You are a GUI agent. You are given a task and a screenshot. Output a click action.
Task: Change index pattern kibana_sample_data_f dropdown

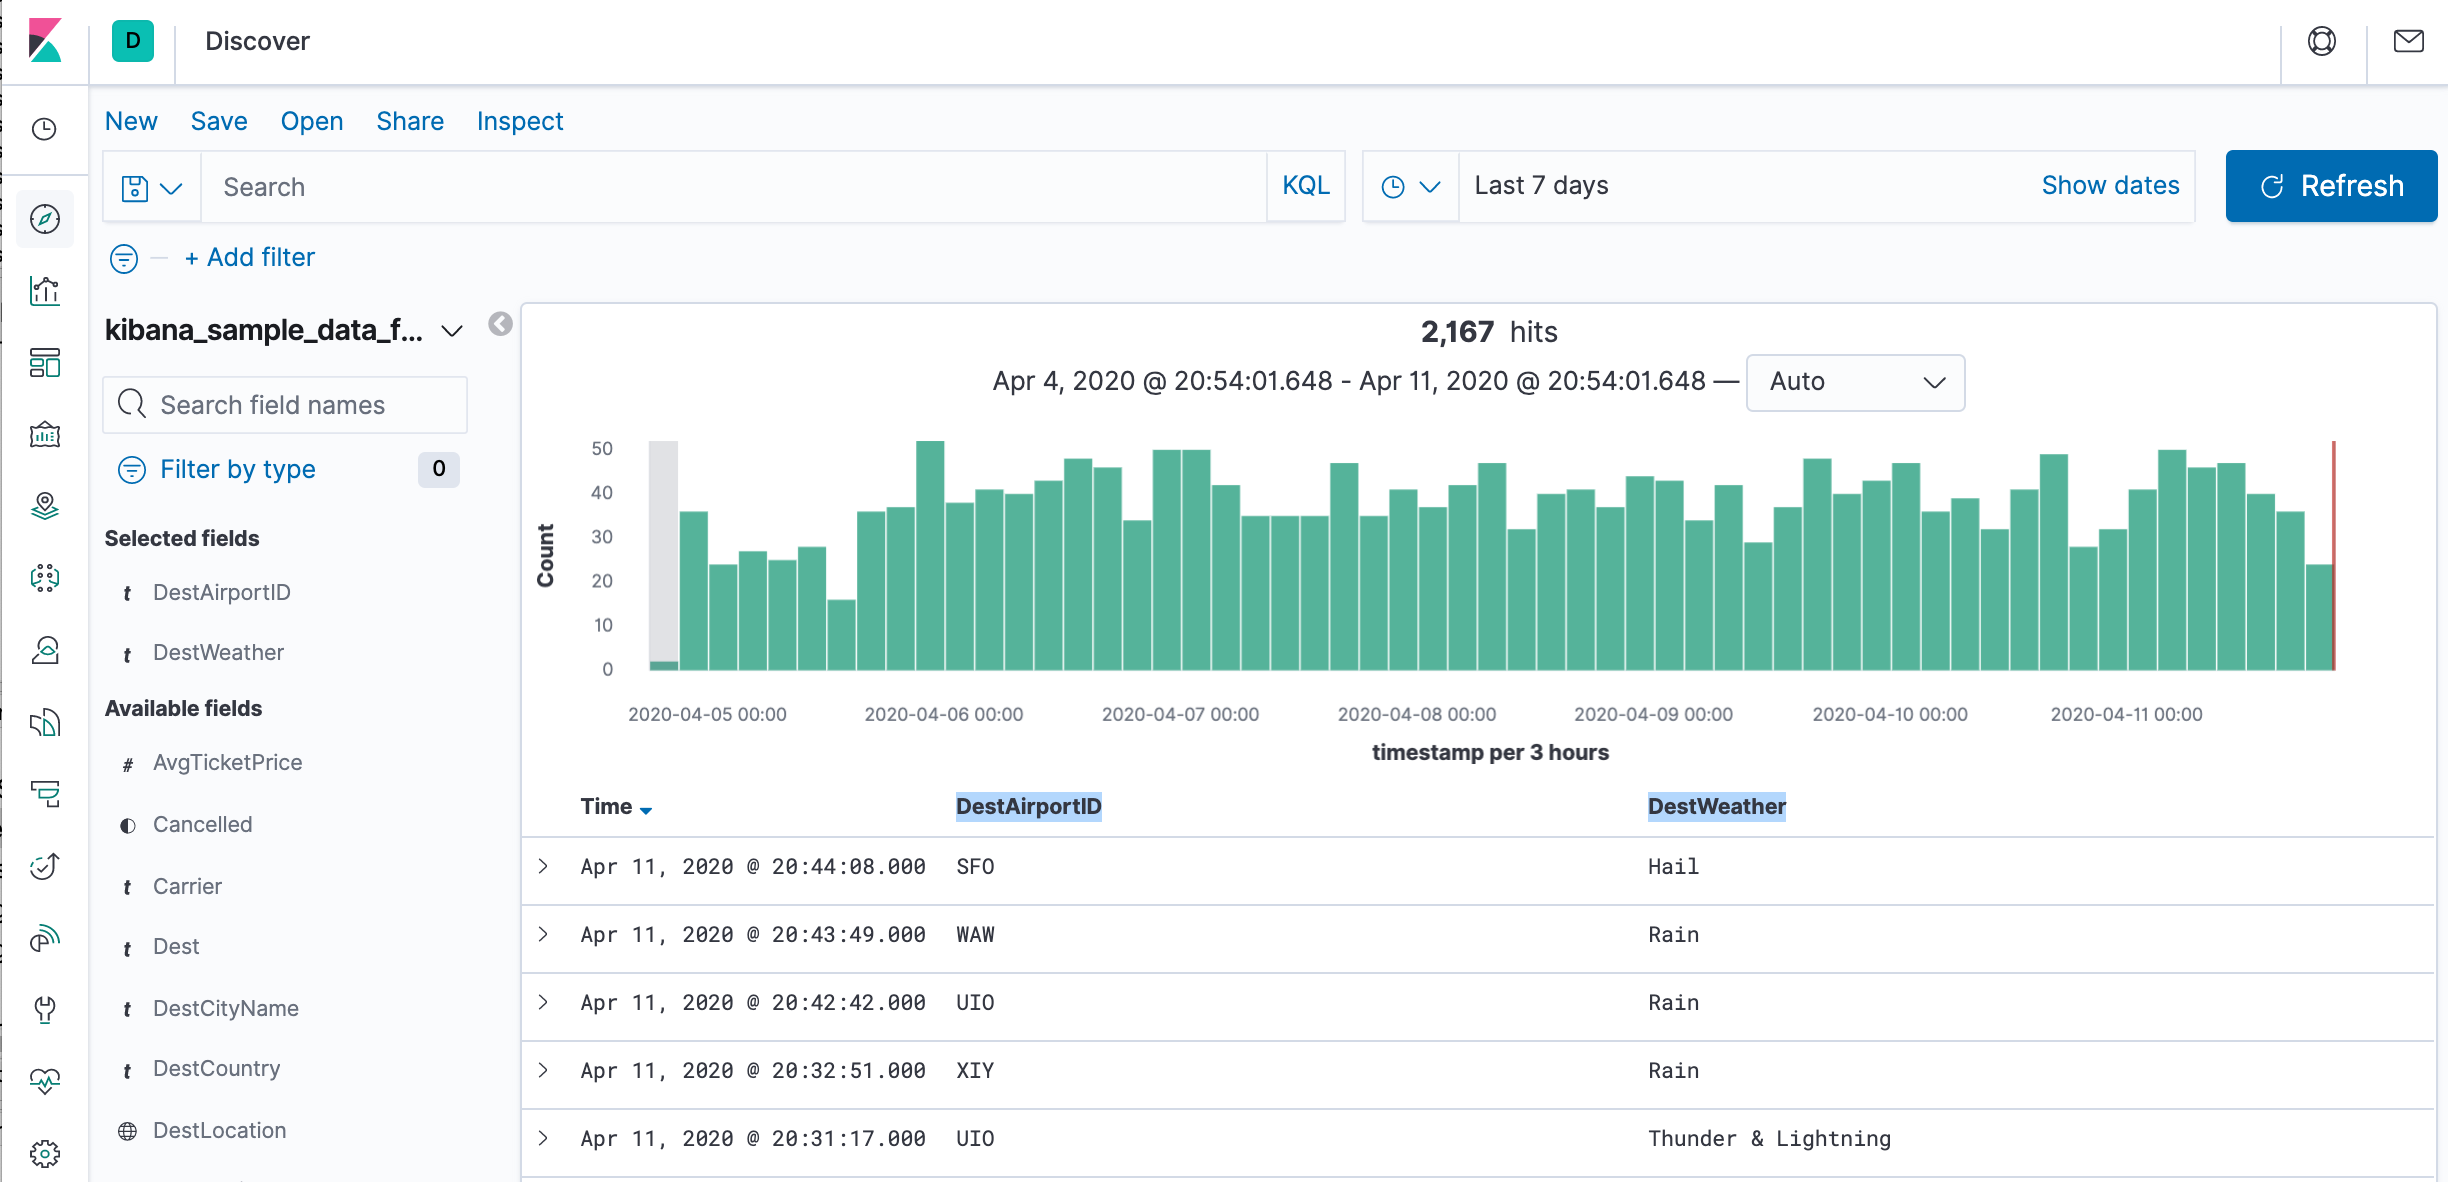[284, 330]
